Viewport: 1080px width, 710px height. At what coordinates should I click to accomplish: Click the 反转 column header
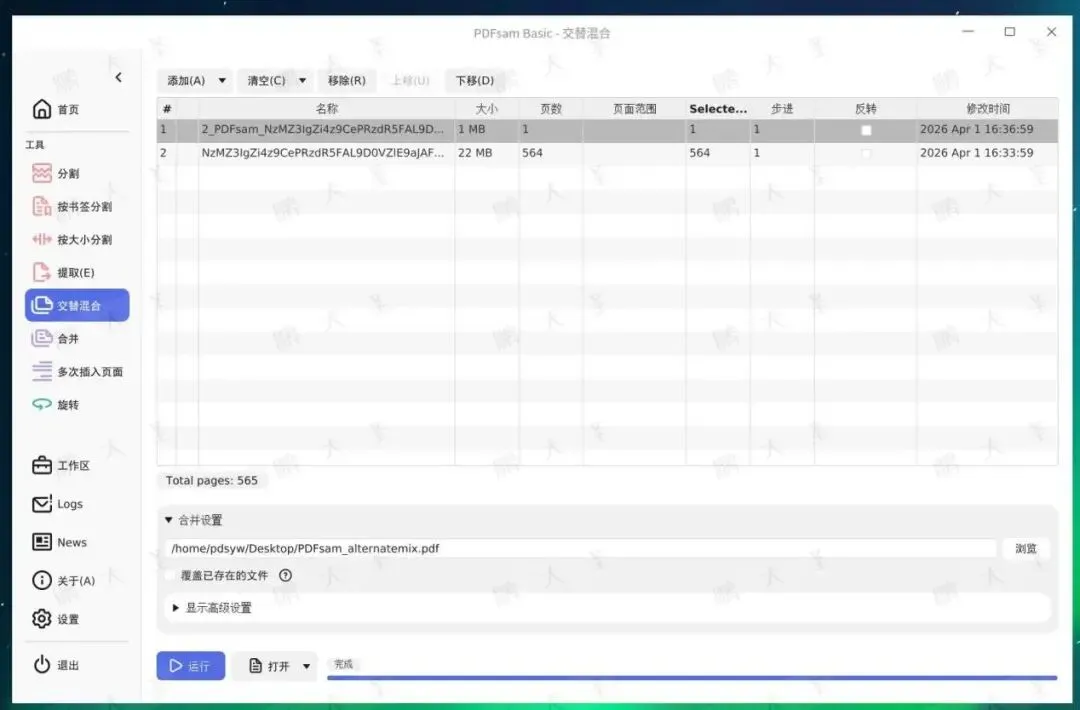coord(865,109)
